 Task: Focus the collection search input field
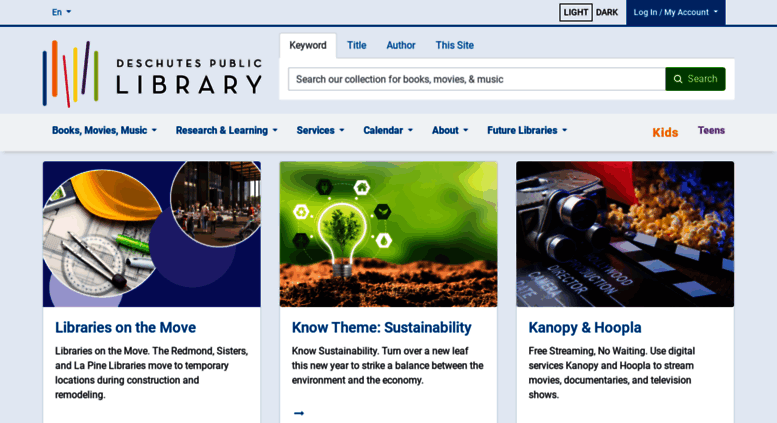477,79
